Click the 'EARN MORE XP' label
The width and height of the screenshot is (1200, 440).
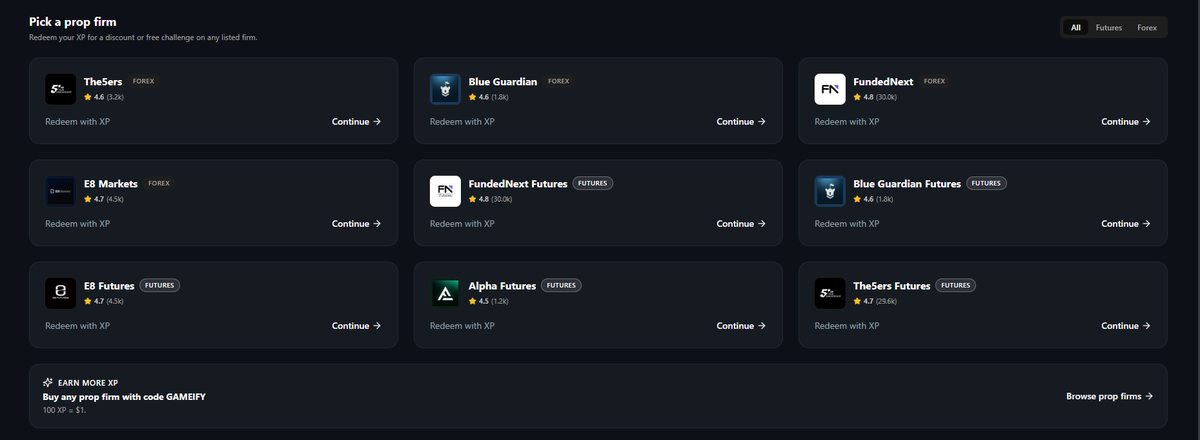tap(88, 383)
